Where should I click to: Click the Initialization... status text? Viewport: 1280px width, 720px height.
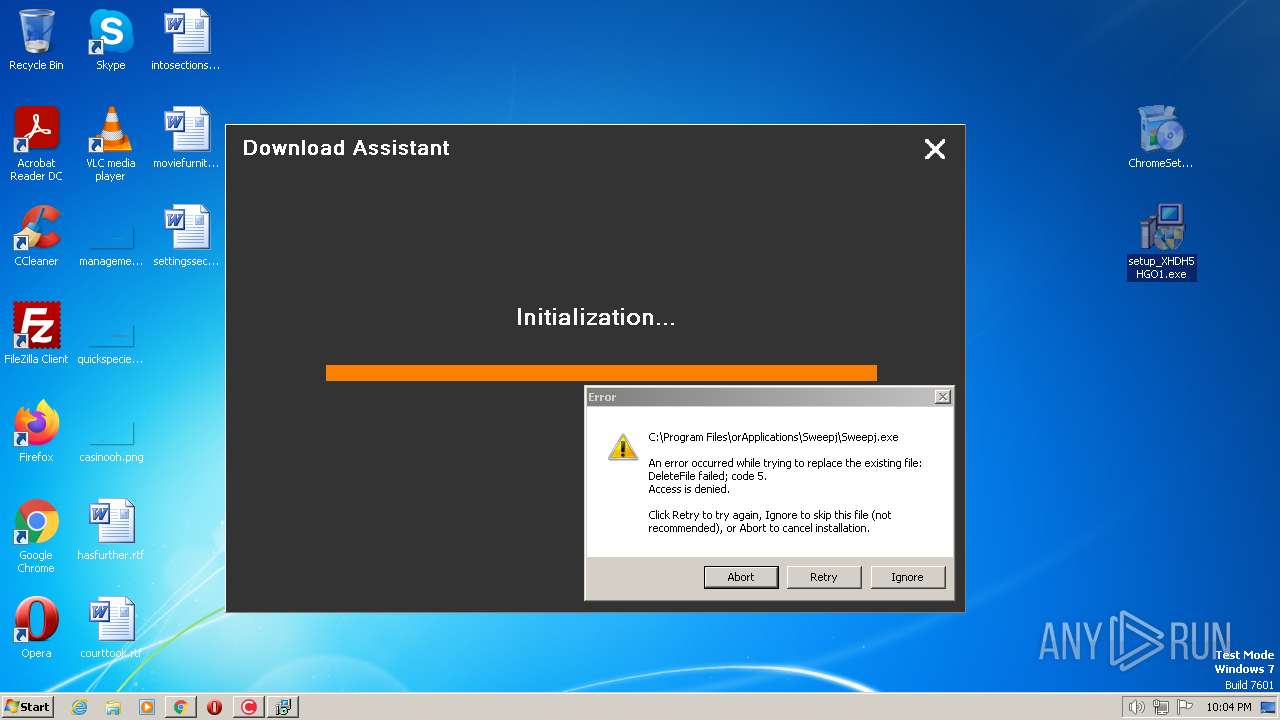(x=596, y=317)
